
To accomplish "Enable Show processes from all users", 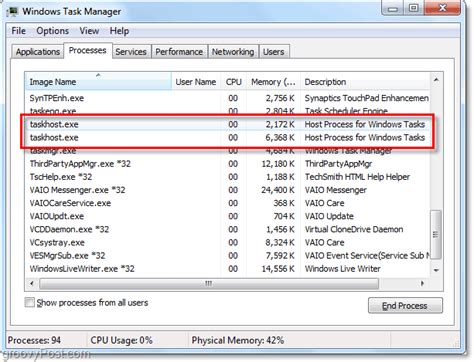I will tap(29, 303).
